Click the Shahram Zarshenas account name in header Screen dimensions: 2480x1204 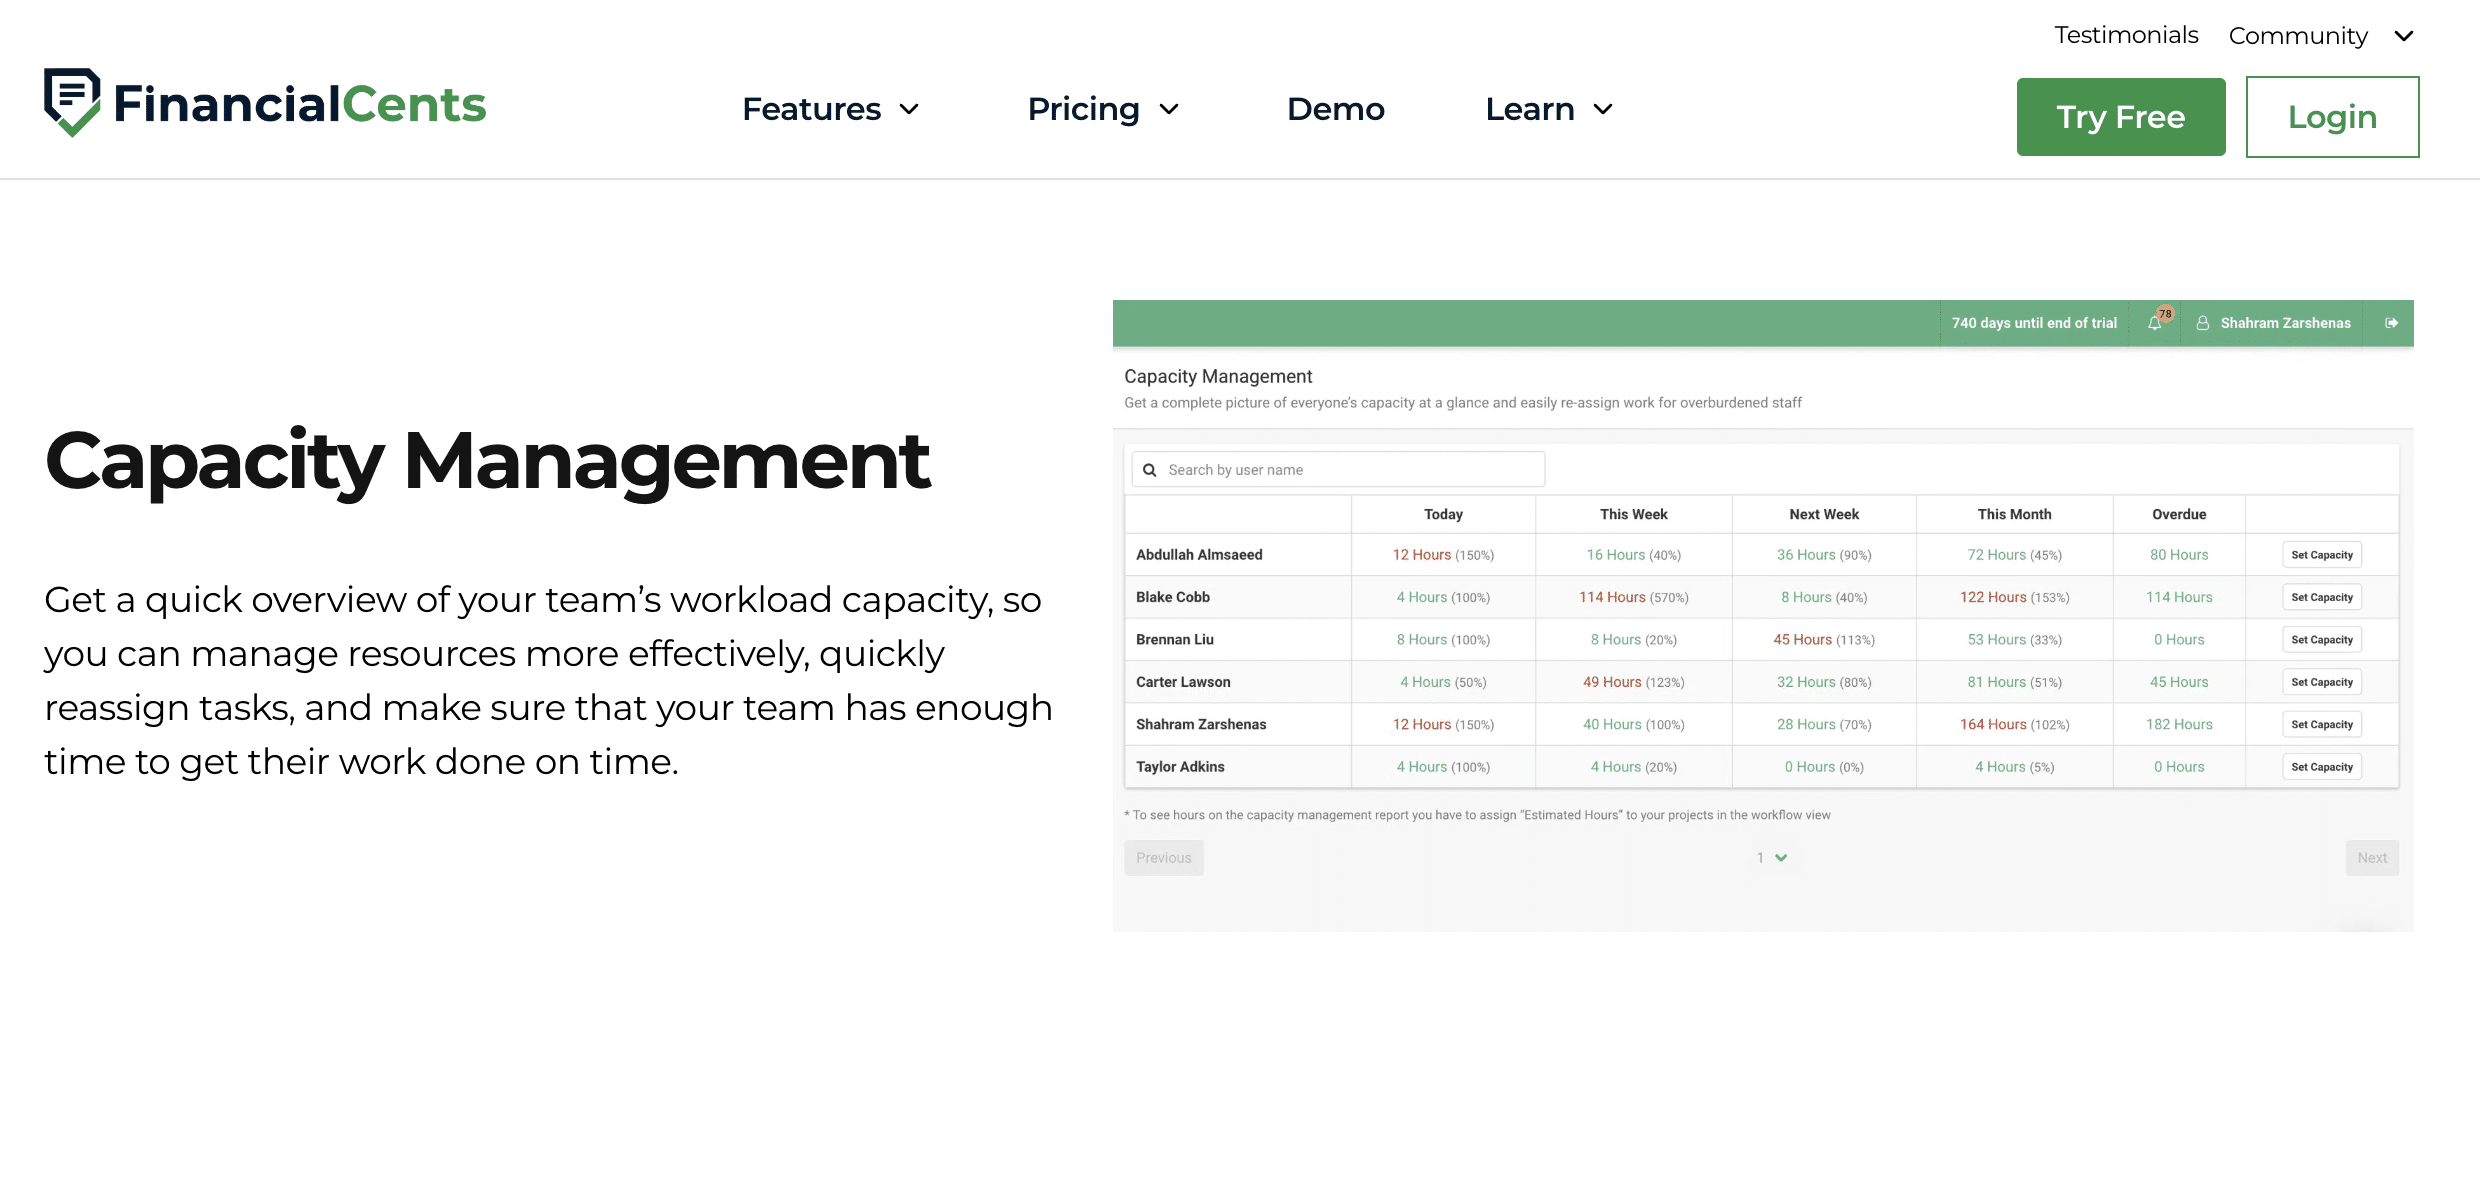2285,323
